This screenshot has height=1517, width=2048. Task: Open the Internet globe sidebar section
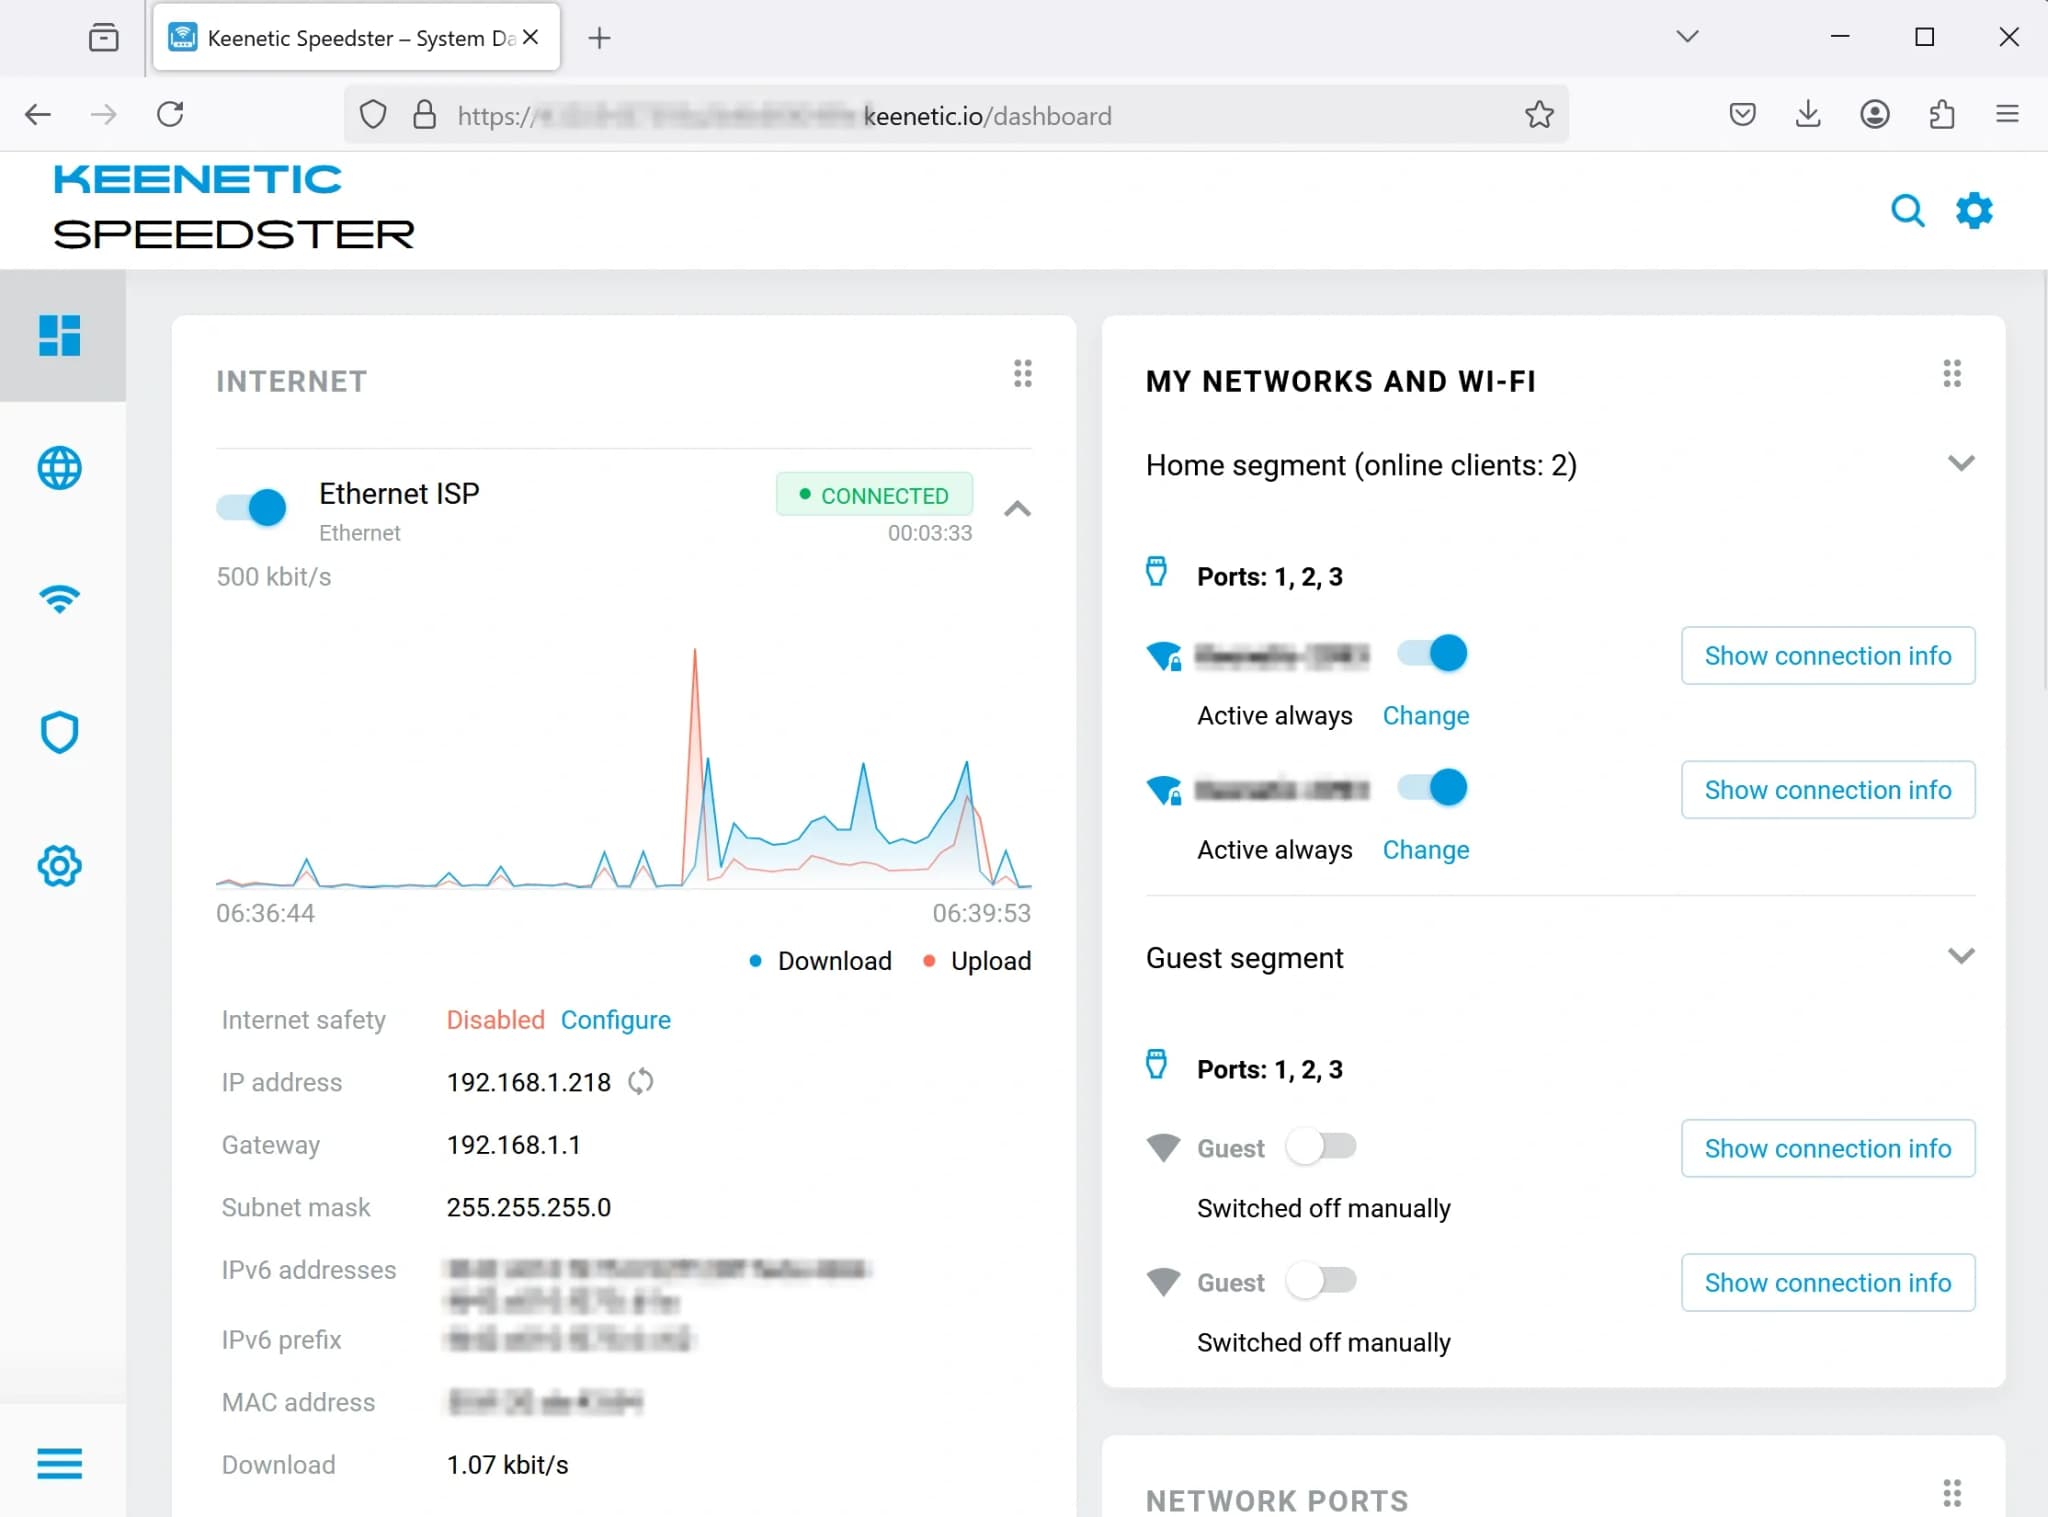pos(59,468)
